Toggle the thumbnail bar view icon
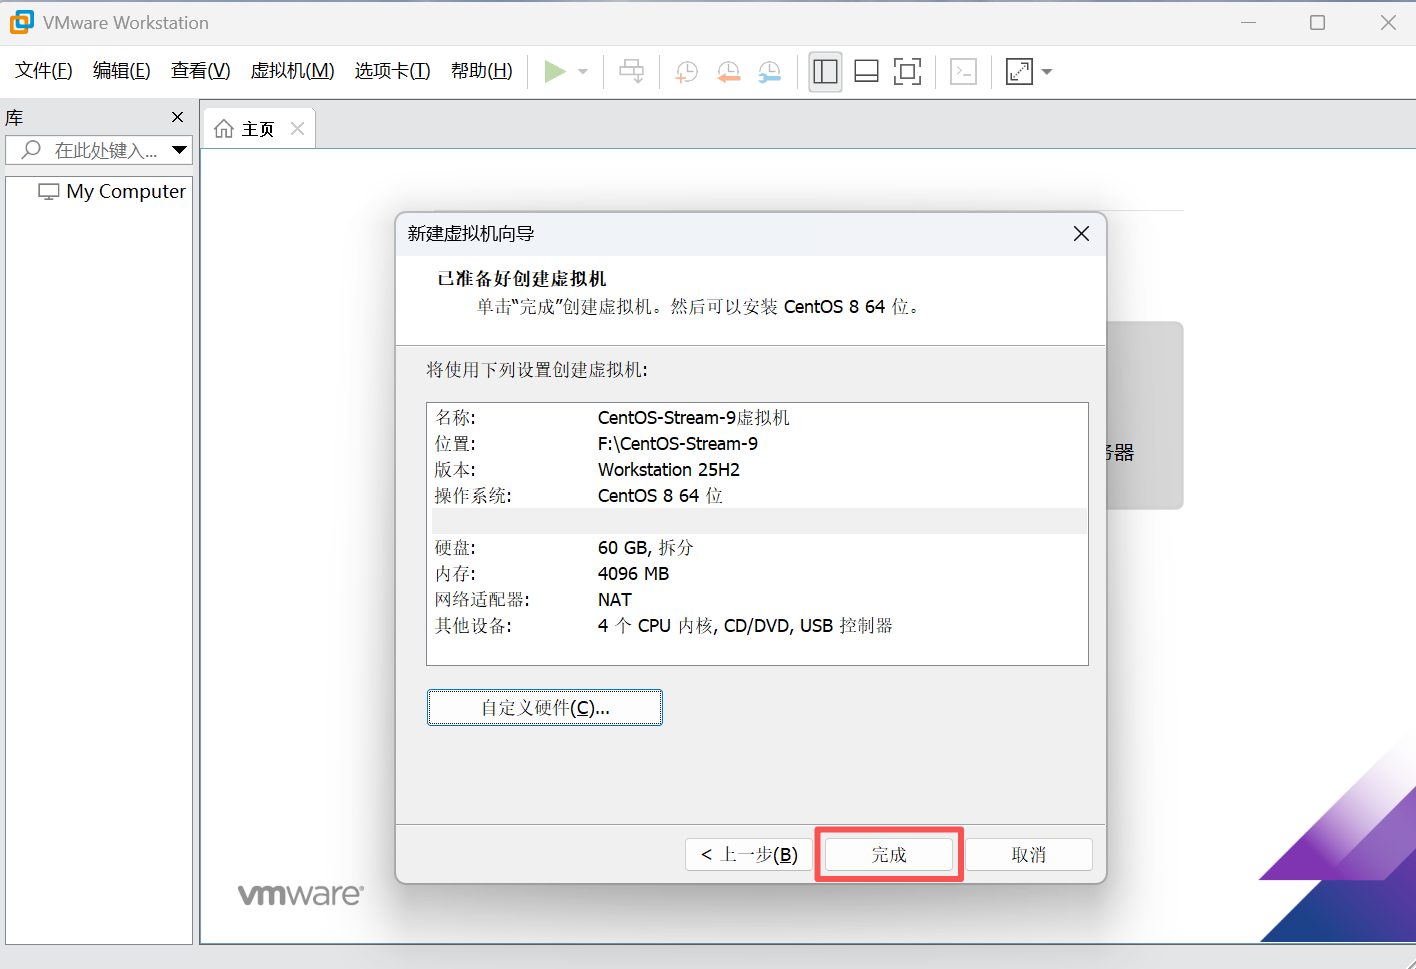 866,71
